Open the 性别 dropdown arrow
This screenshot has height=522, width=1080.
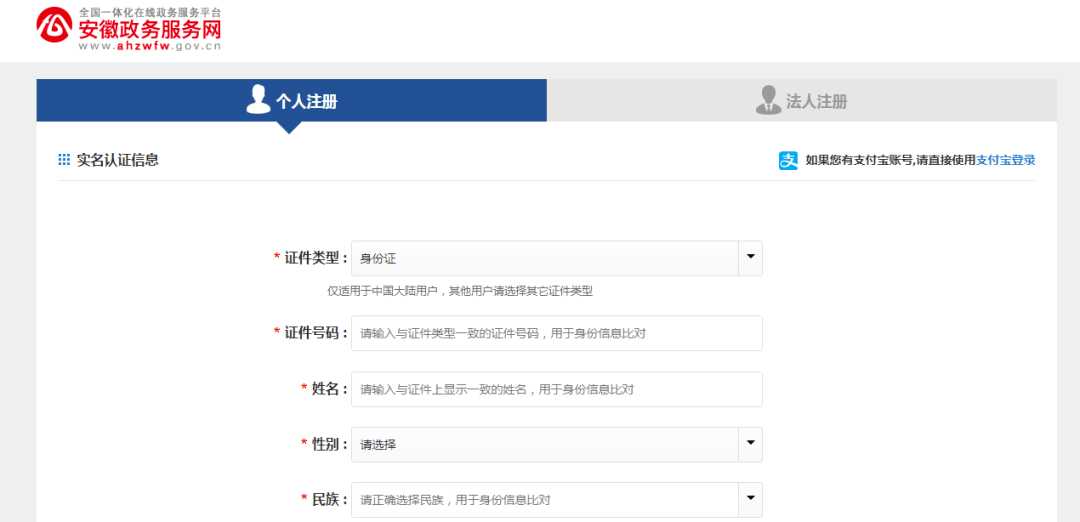tap(750, 444)
